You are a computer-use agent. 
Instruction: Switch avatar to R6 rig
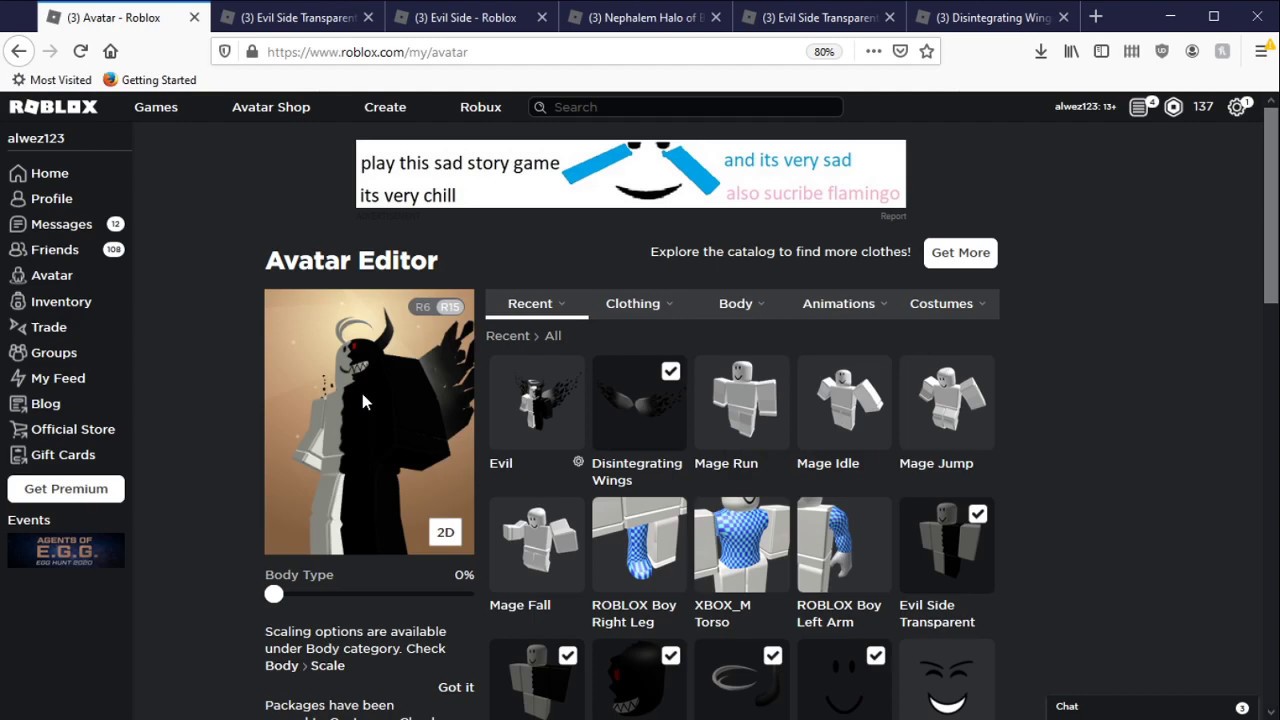click(422, 307)
